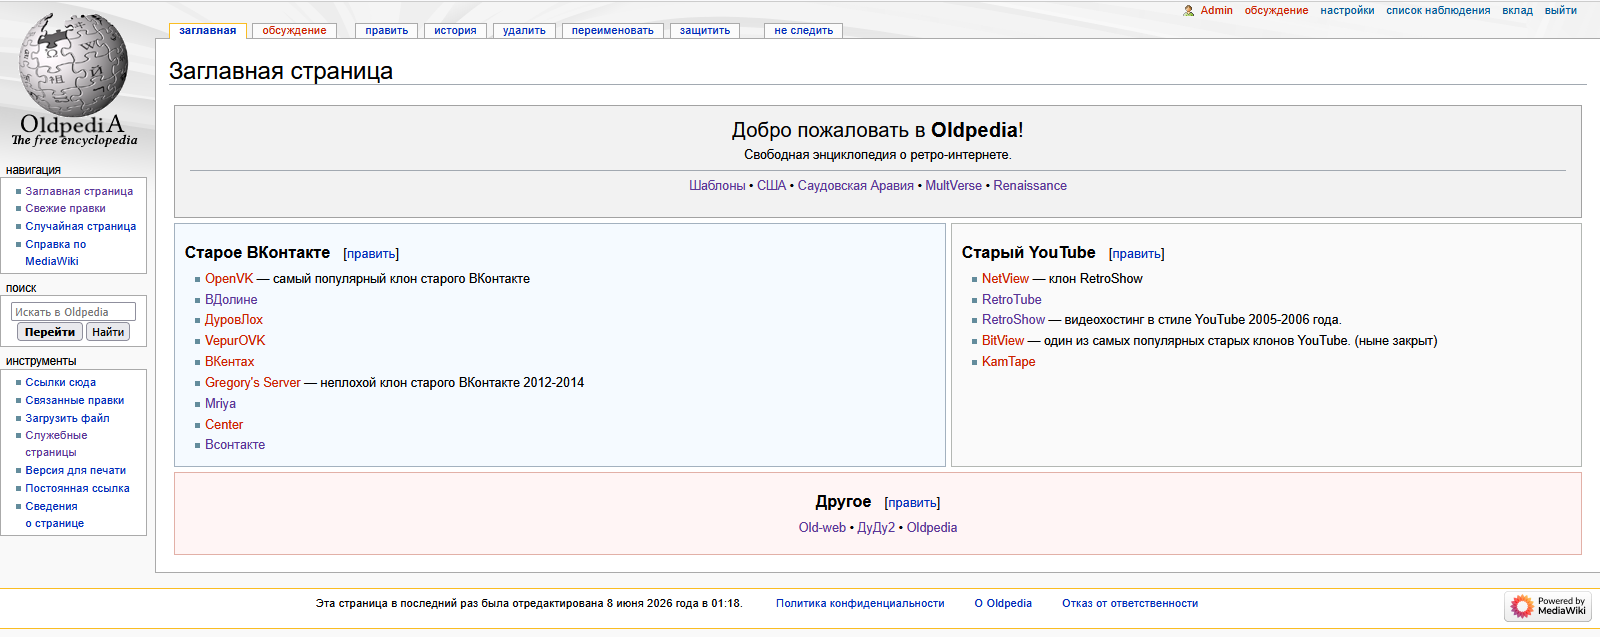1600x637 pixels.
Task: Open the Gregory's Server article link
Action: [253, 383]
